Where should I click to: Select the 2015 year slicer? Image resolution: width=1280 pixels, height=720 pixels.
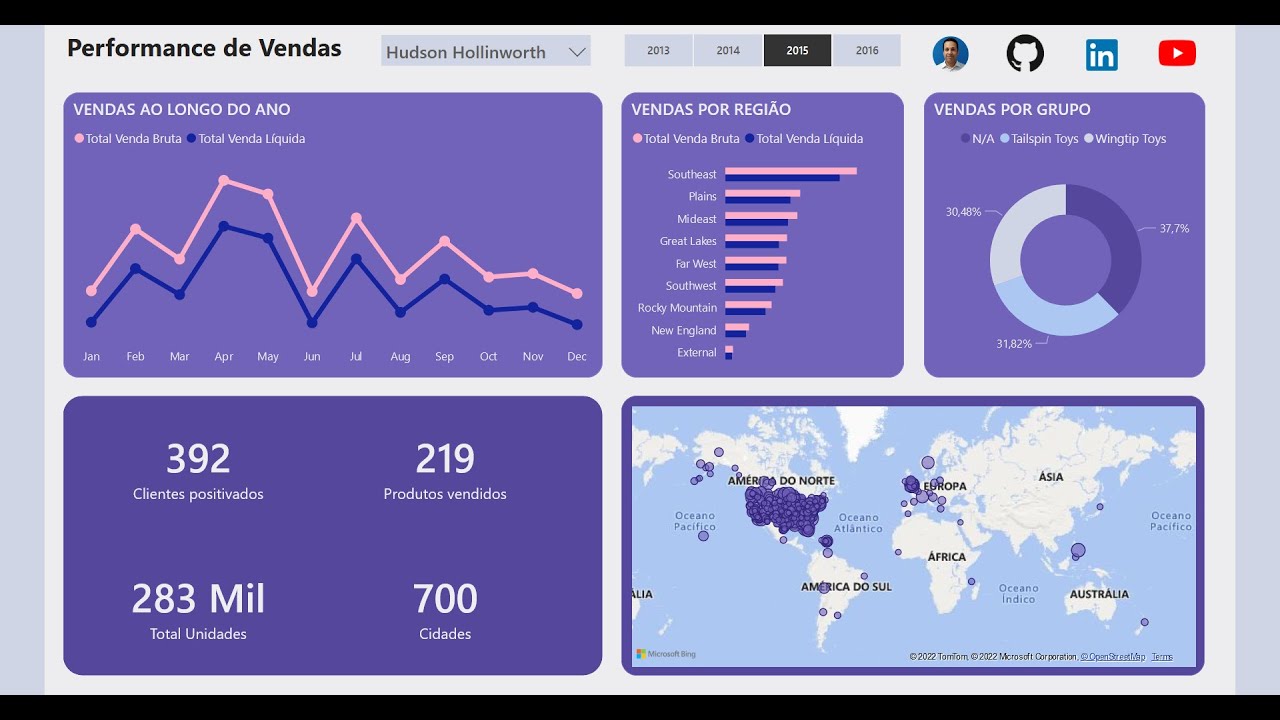tap(797, 50)
